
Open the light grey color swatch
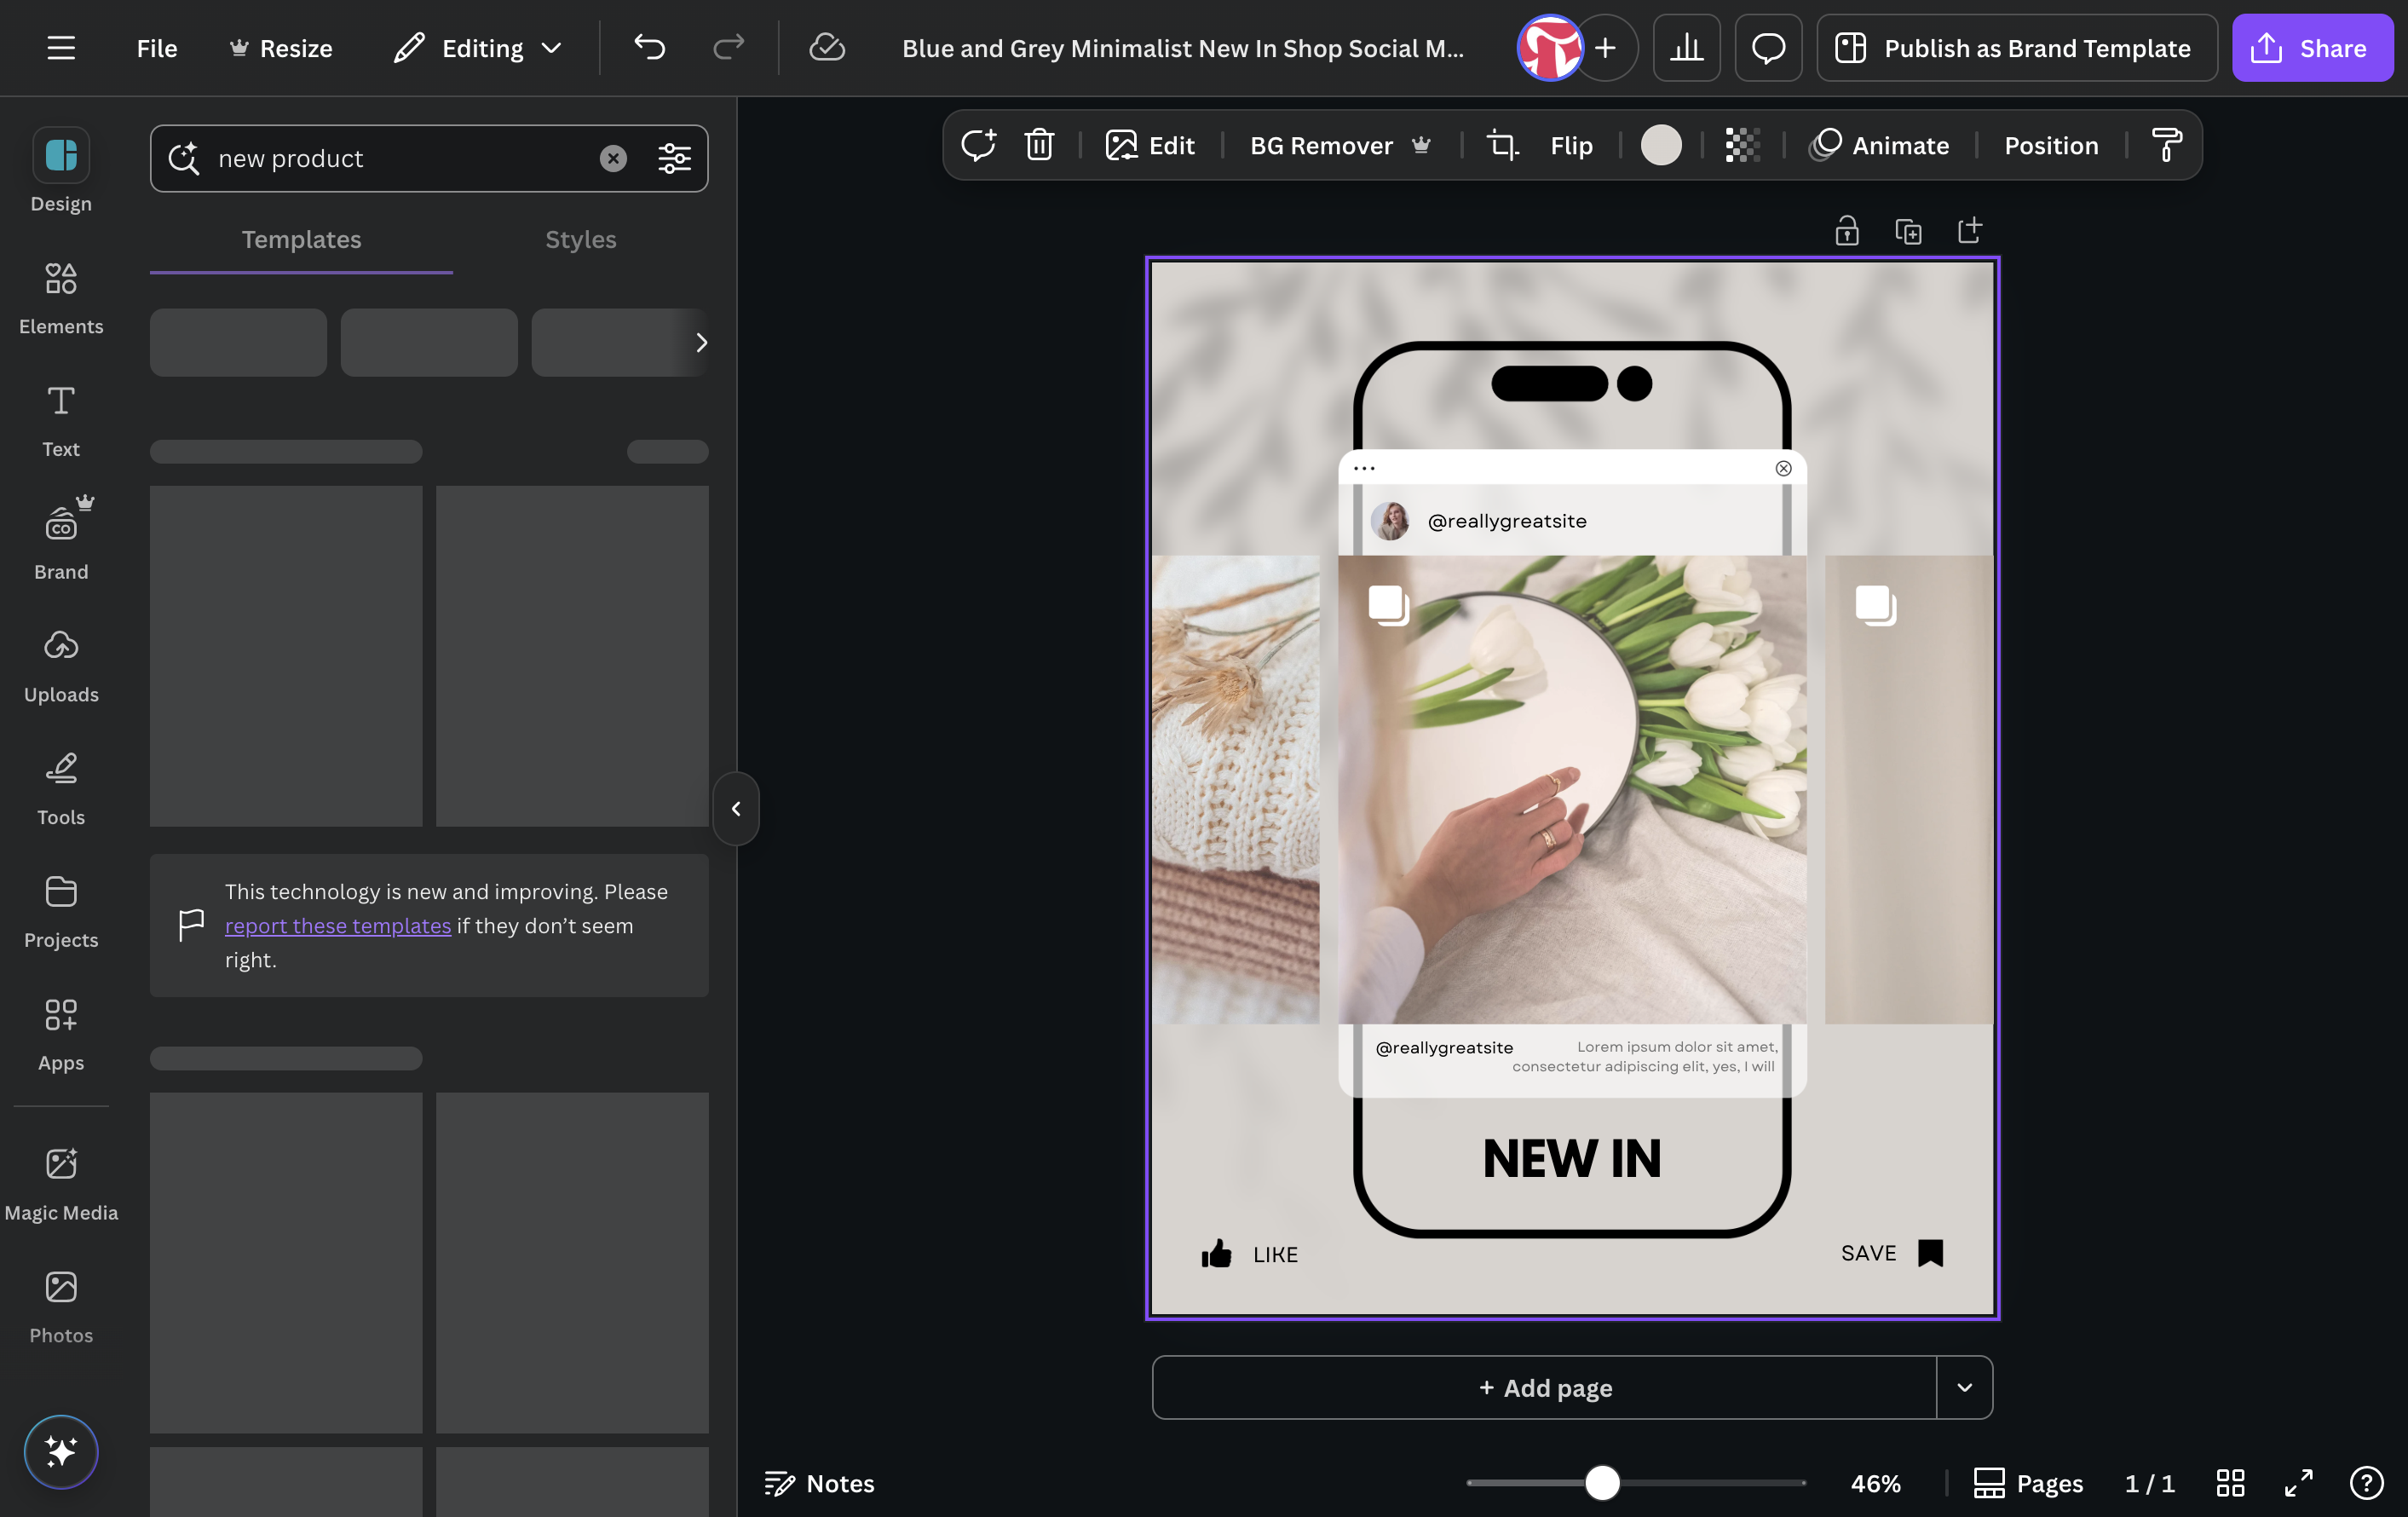tap(1661, 145)
